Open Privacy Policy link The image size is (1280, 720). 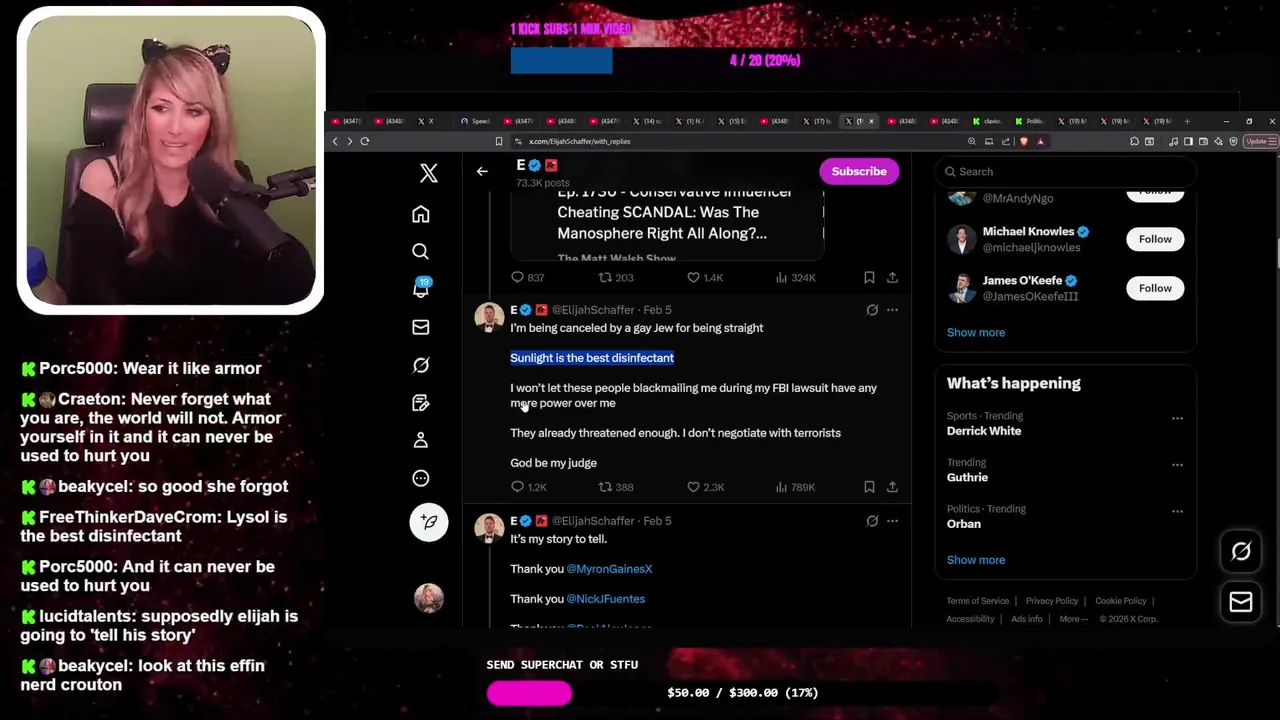coord(1052,601)
